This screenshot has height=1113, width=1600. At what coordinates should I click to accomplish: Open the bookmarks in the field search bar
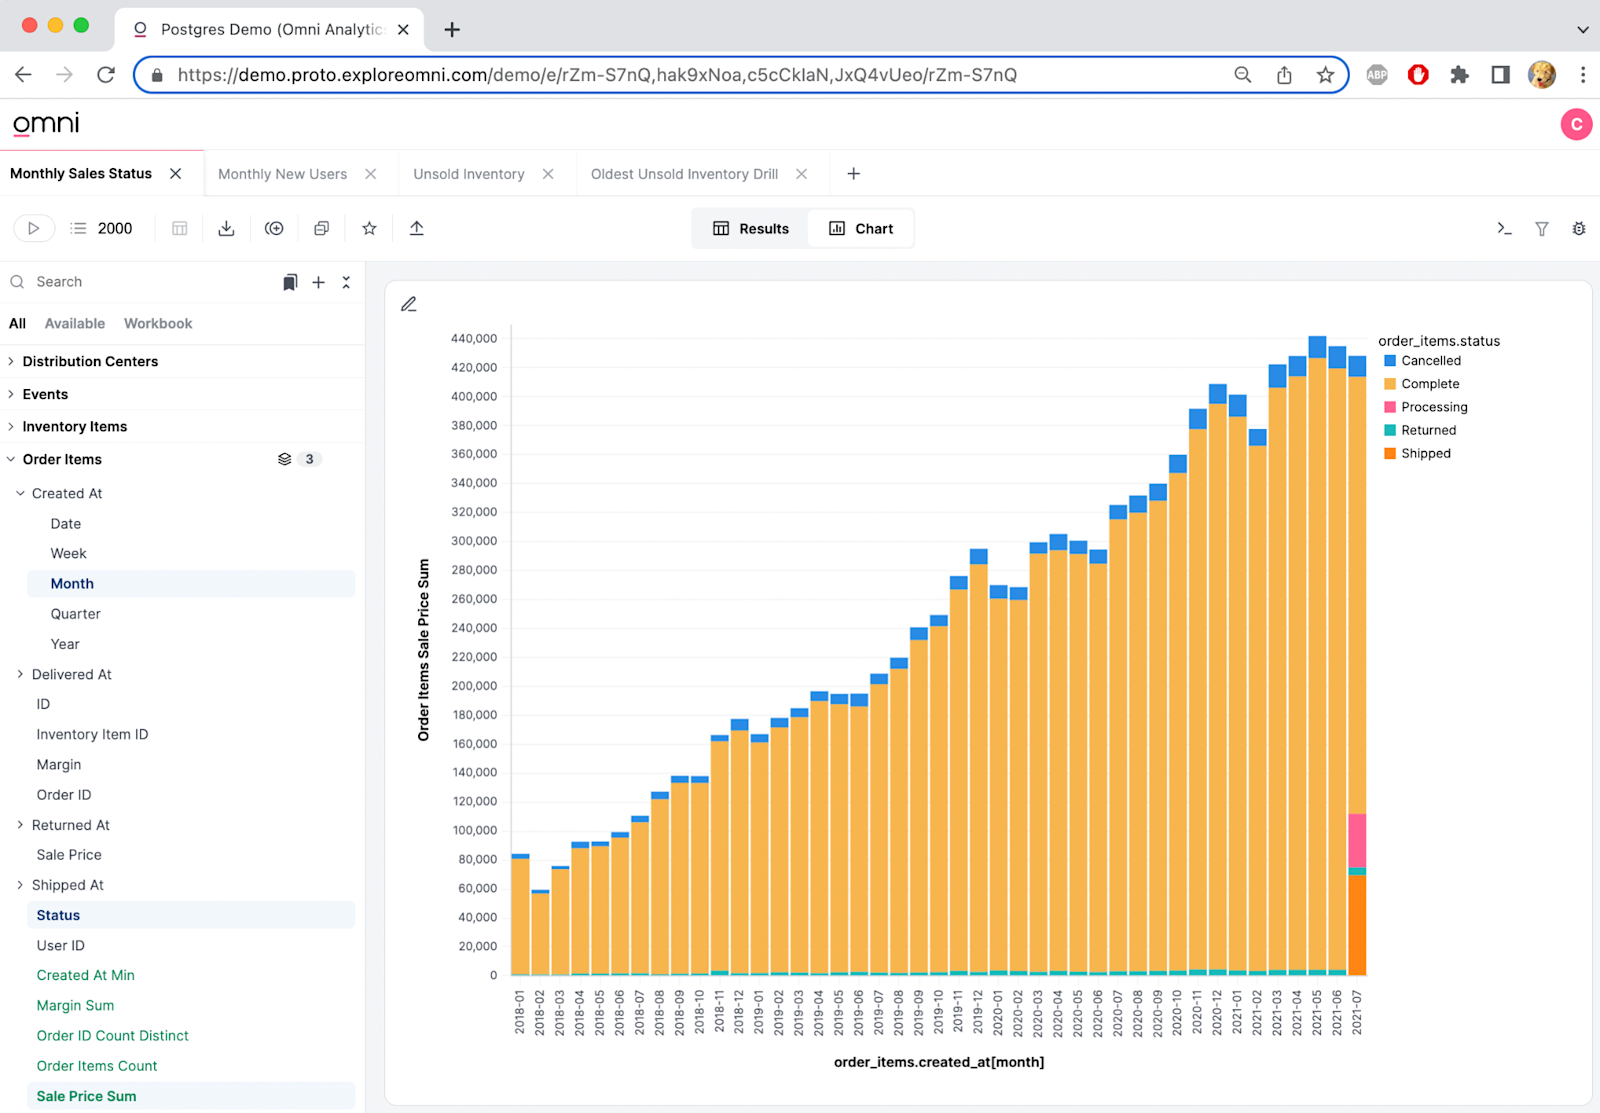click(290, 281)
